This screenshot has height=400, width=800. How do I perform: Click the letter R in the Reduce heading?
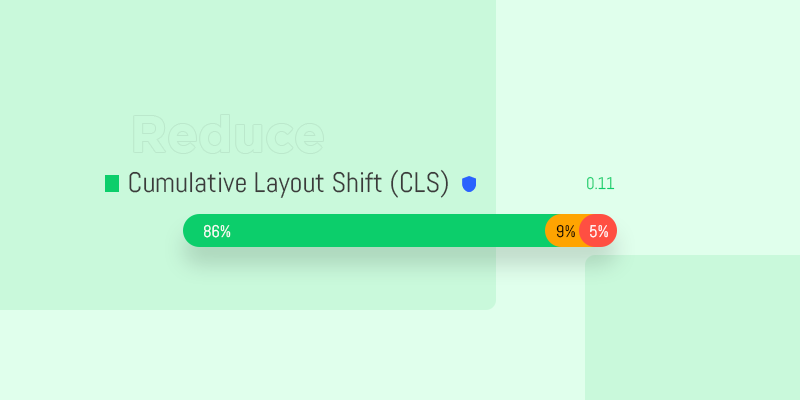(149, 134)
